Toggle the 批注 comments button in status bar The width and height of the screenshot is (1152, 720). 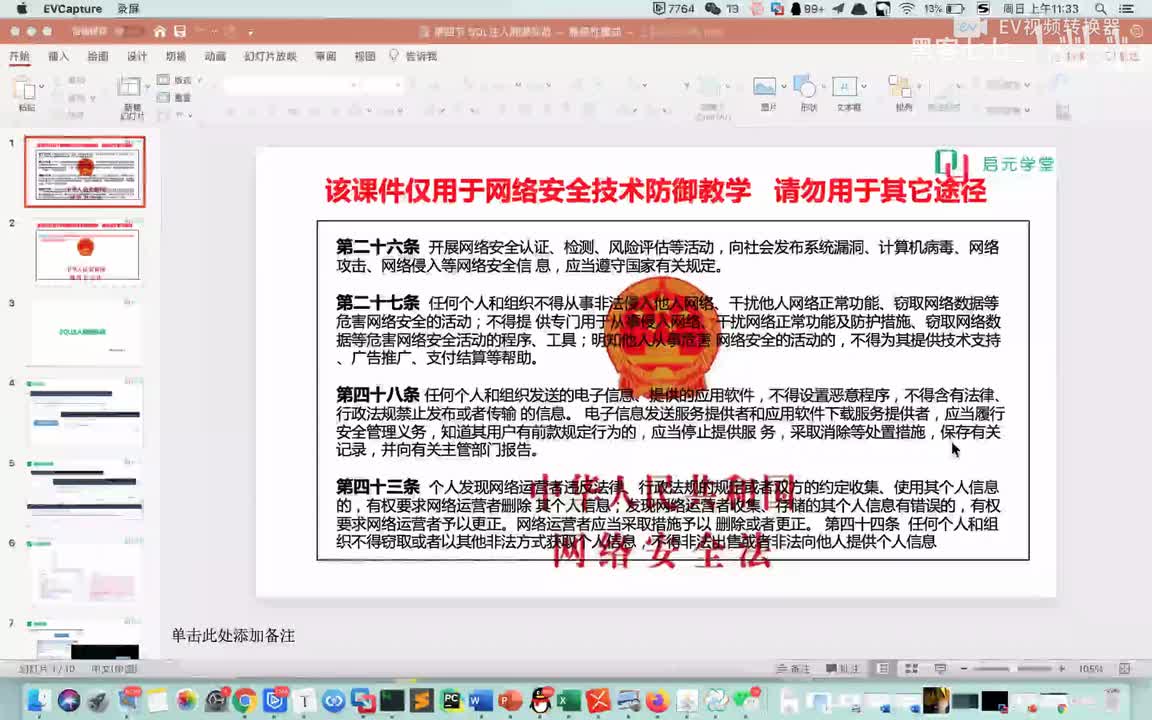click(x=843, y=669)
